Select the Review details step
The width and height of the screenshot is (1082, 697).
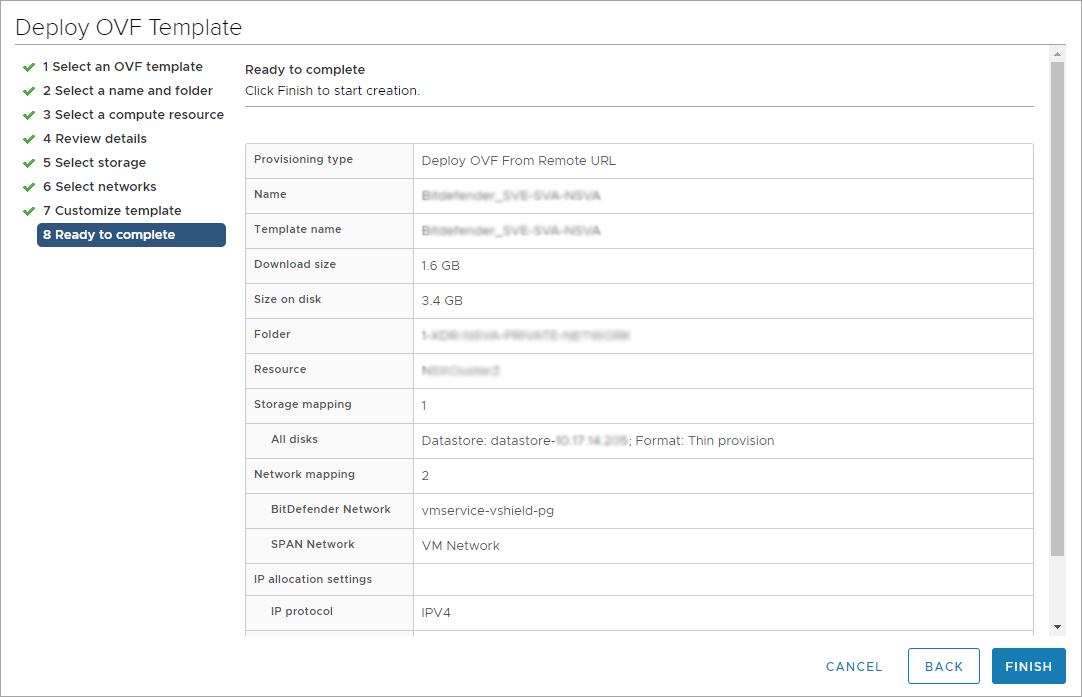[95, 138]
